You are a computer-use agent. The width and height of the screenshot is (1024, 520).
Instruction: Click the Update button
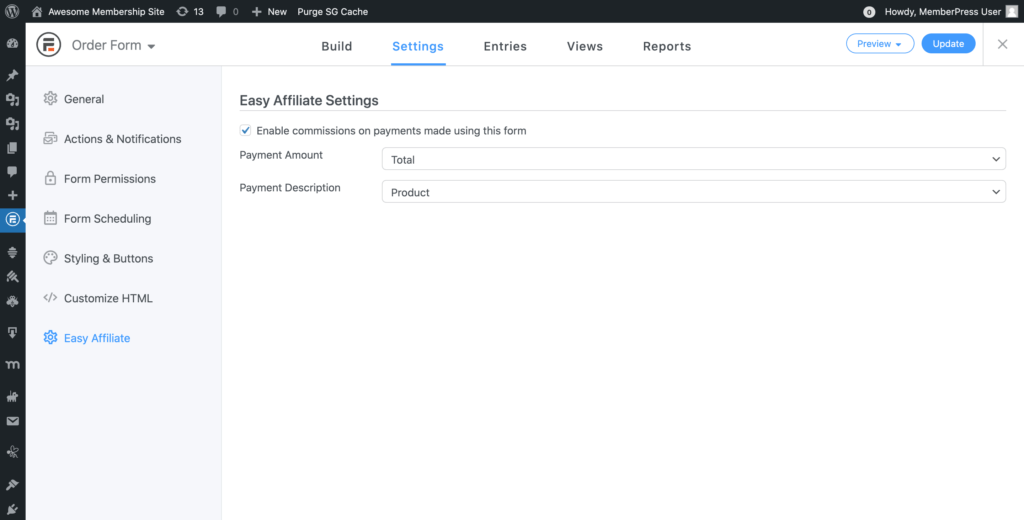(947, 44)
